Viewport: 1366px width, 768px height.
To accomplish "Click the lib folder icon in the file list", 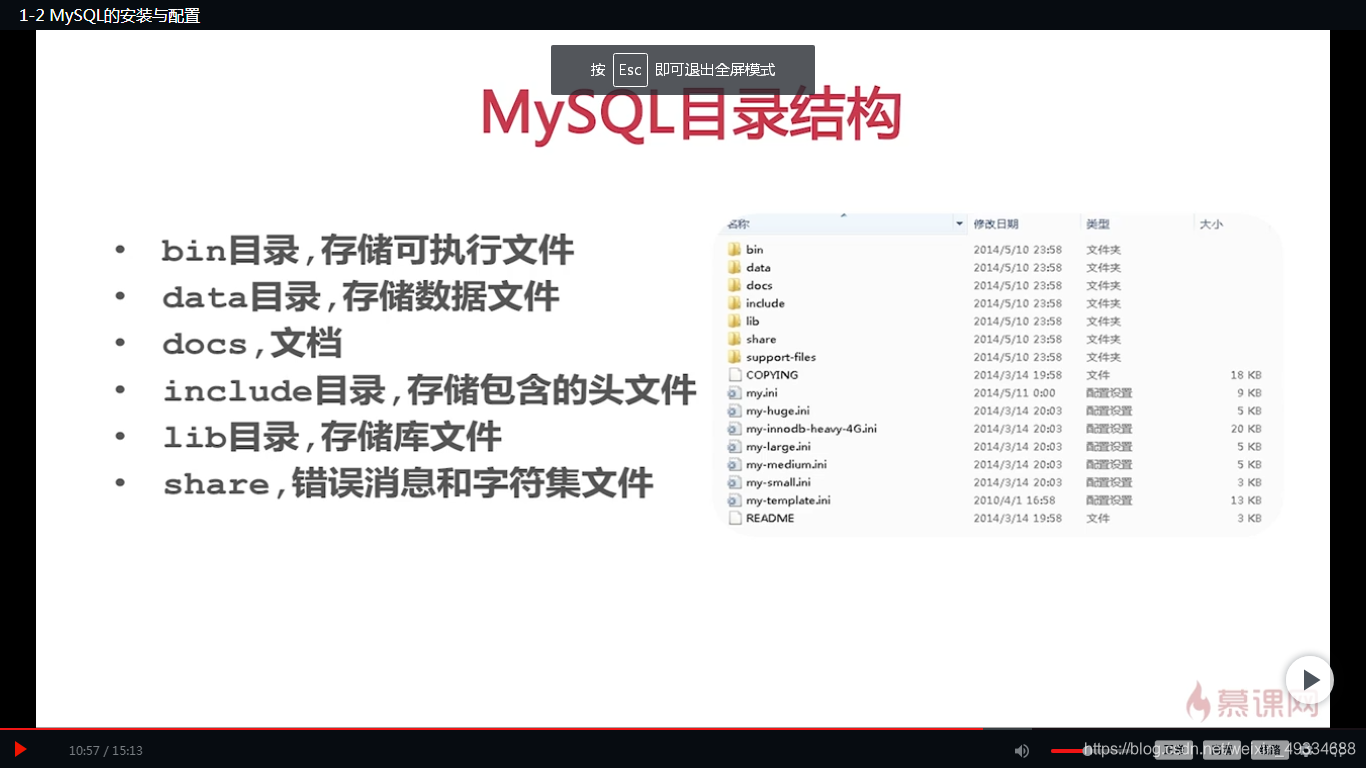I will click(734, 321).
